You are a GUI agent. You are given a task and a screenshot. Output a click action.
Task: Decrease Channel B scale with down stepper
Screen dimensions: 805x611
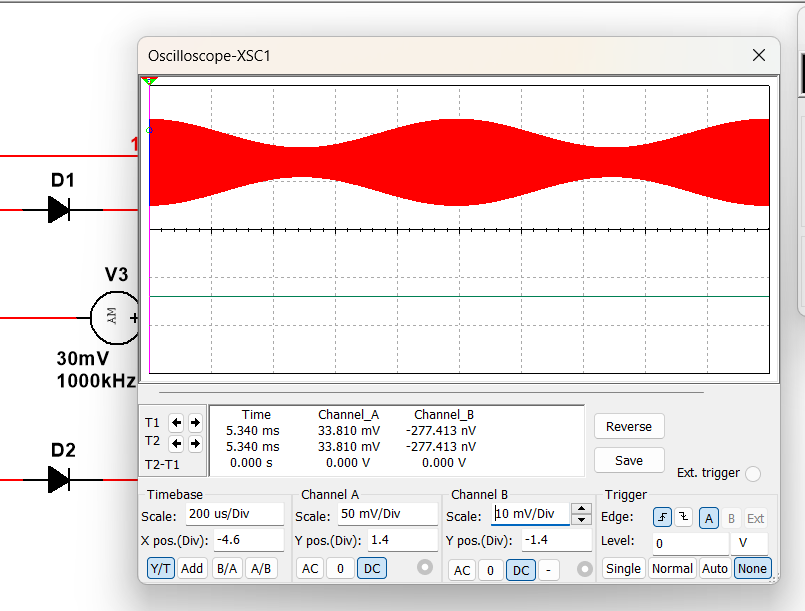tap(581, 519)
